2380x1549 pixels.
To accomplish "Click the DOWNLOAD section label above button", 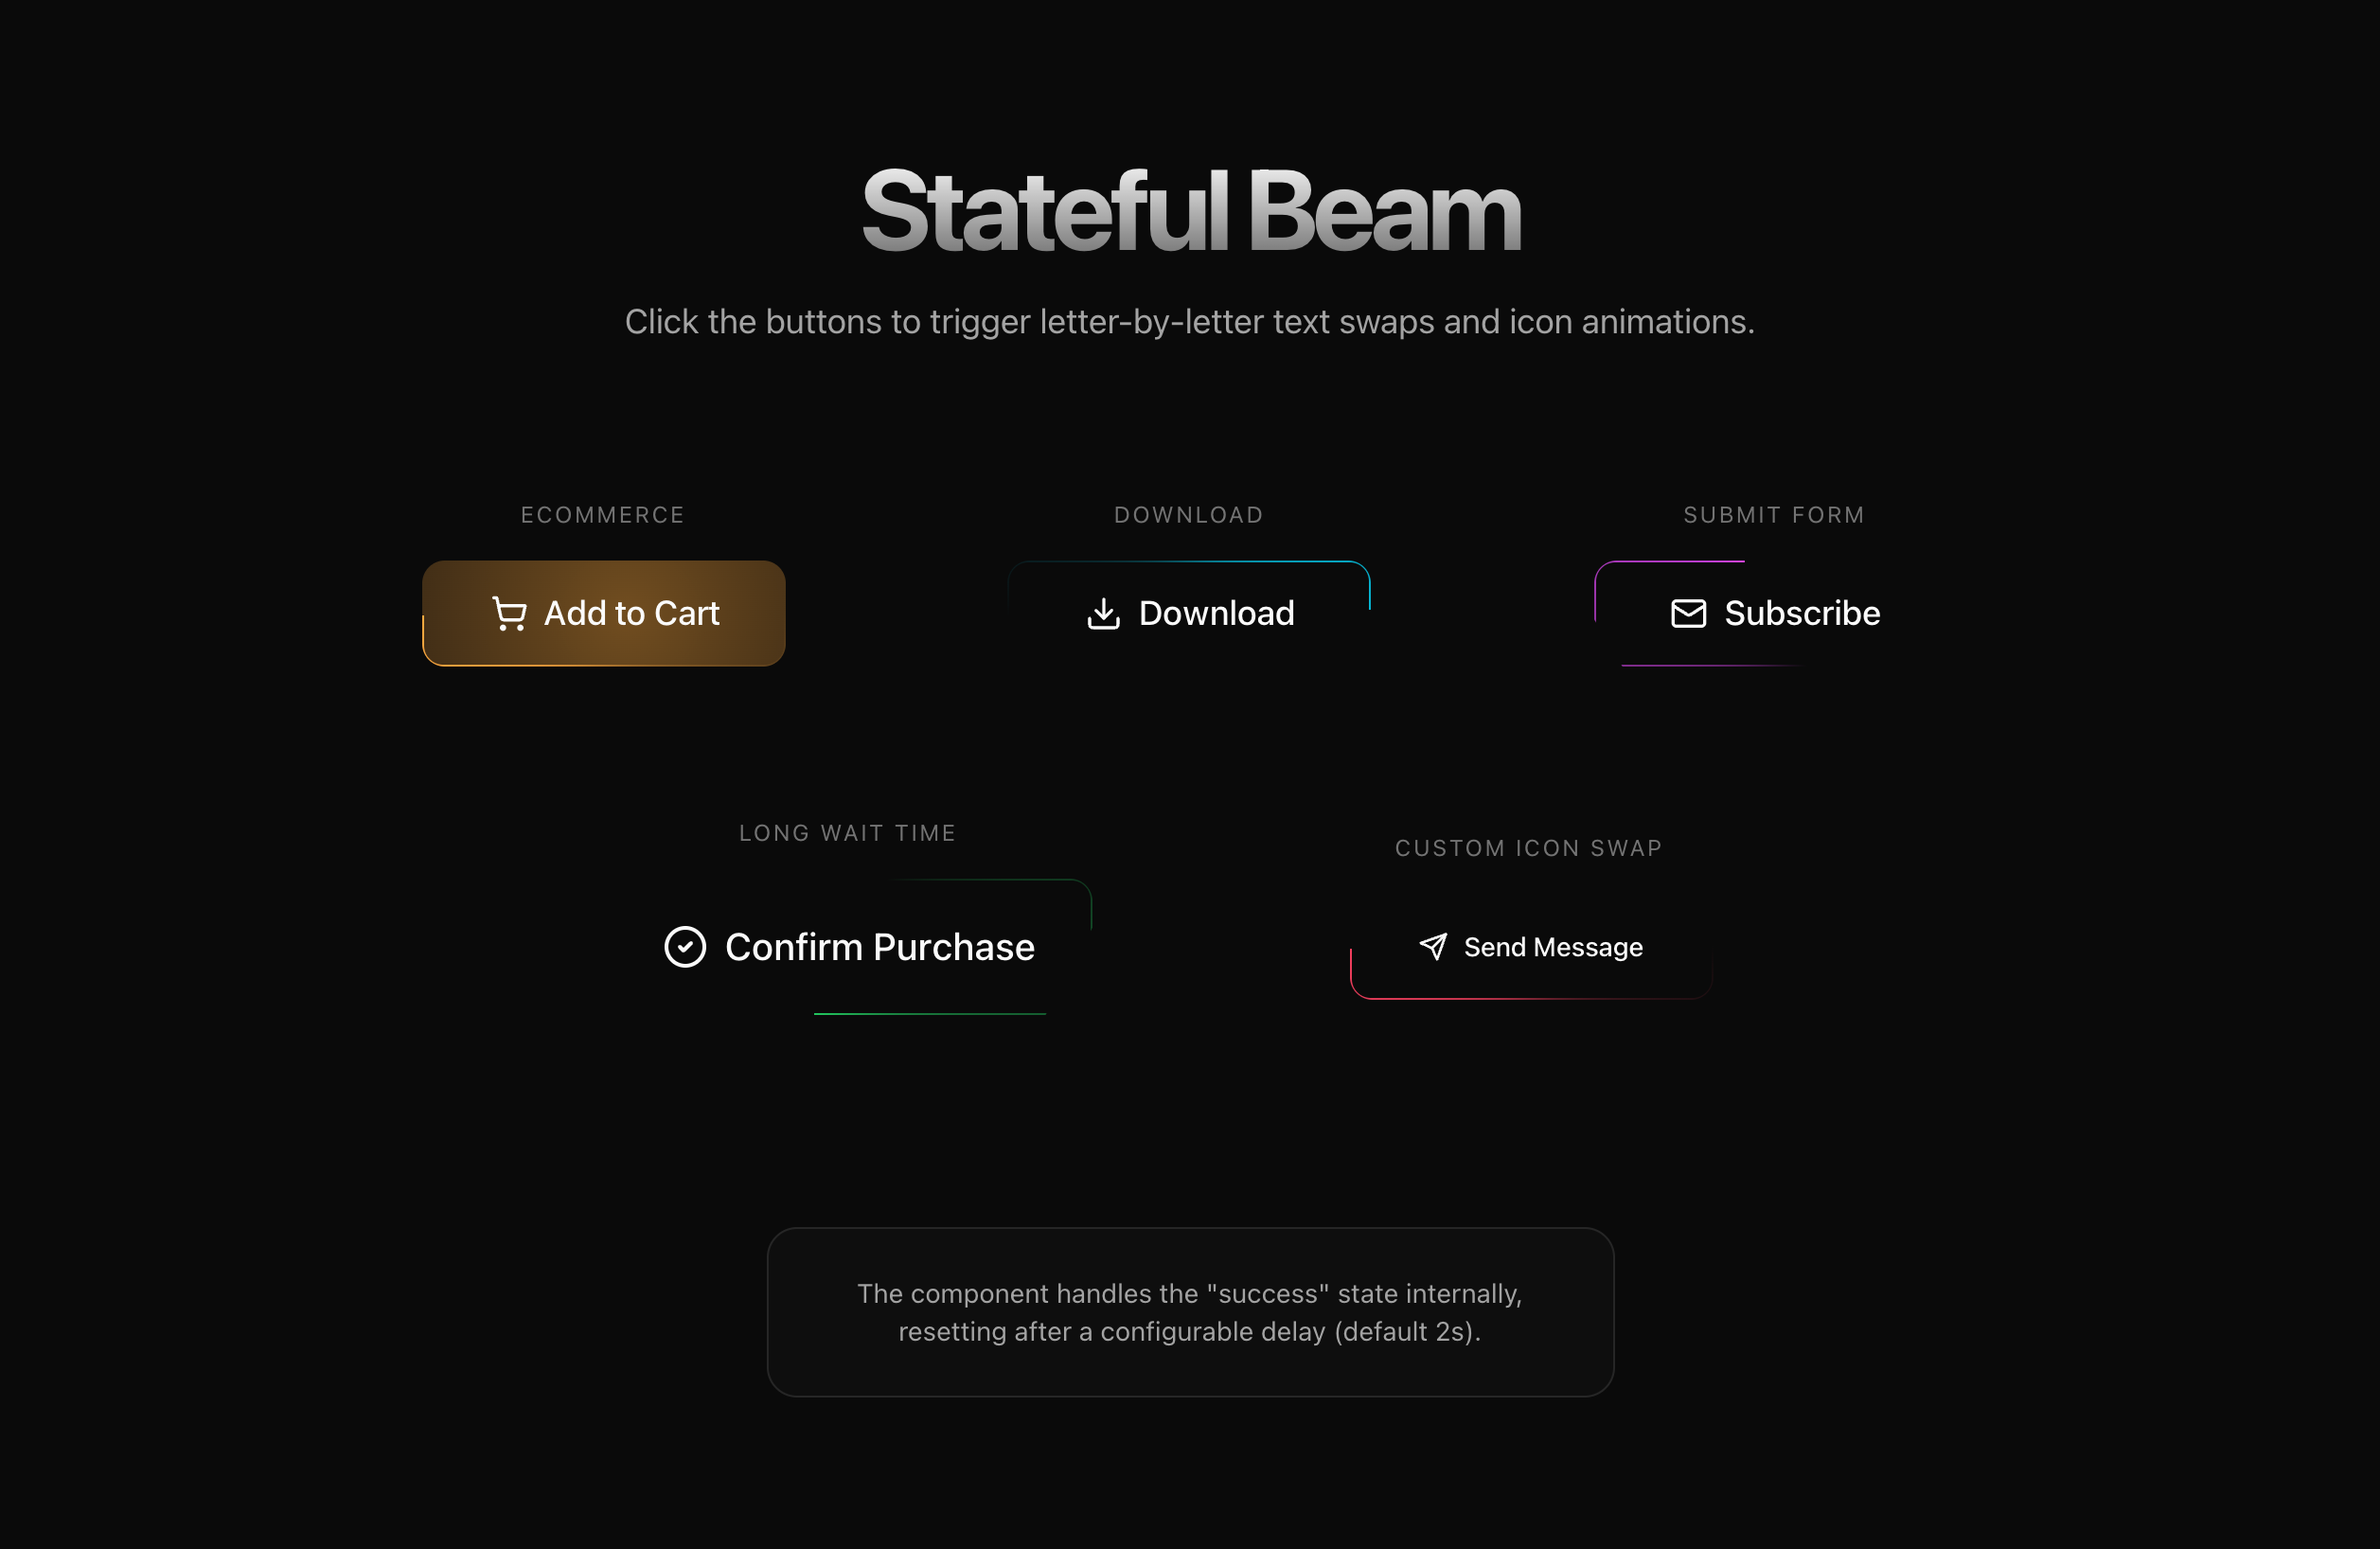I will pyautogui.click(x=1188, y=515).
